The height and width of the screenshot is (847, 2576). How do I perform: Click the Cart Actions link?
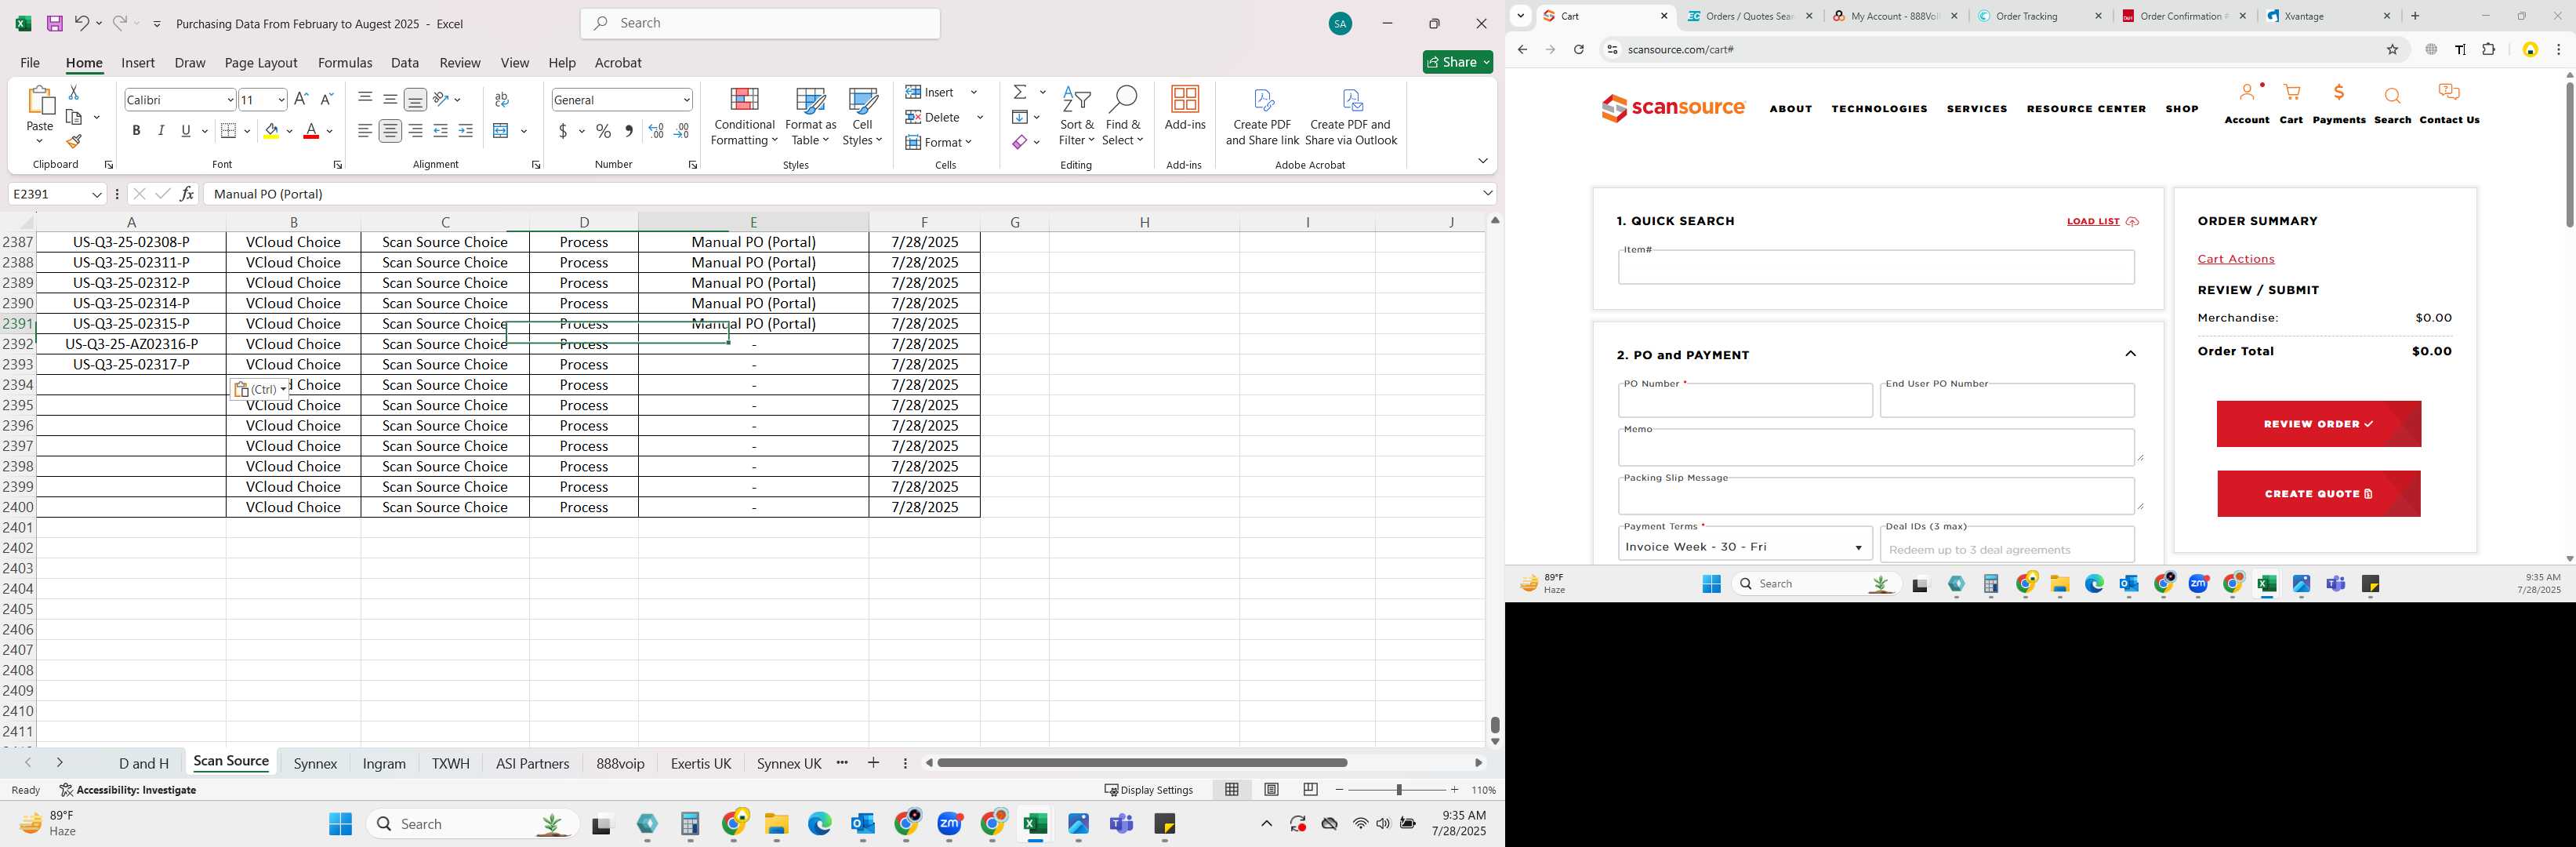coord(2235,259)
